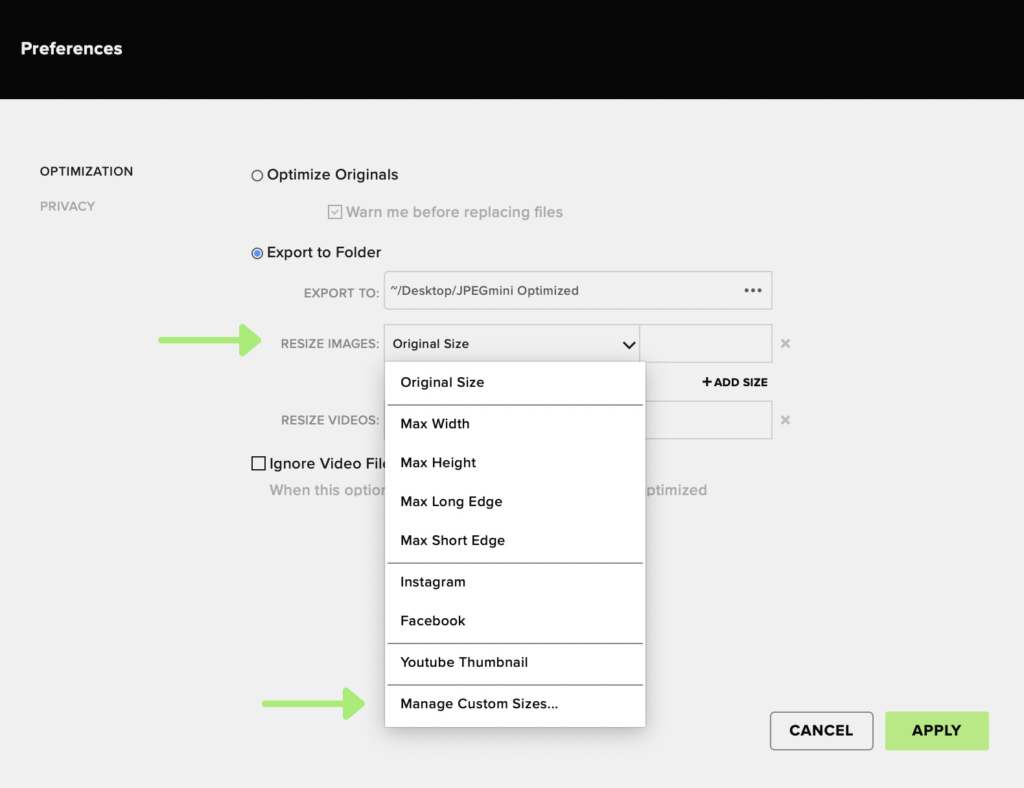Select Max Short Edge option

click(452, 541)
